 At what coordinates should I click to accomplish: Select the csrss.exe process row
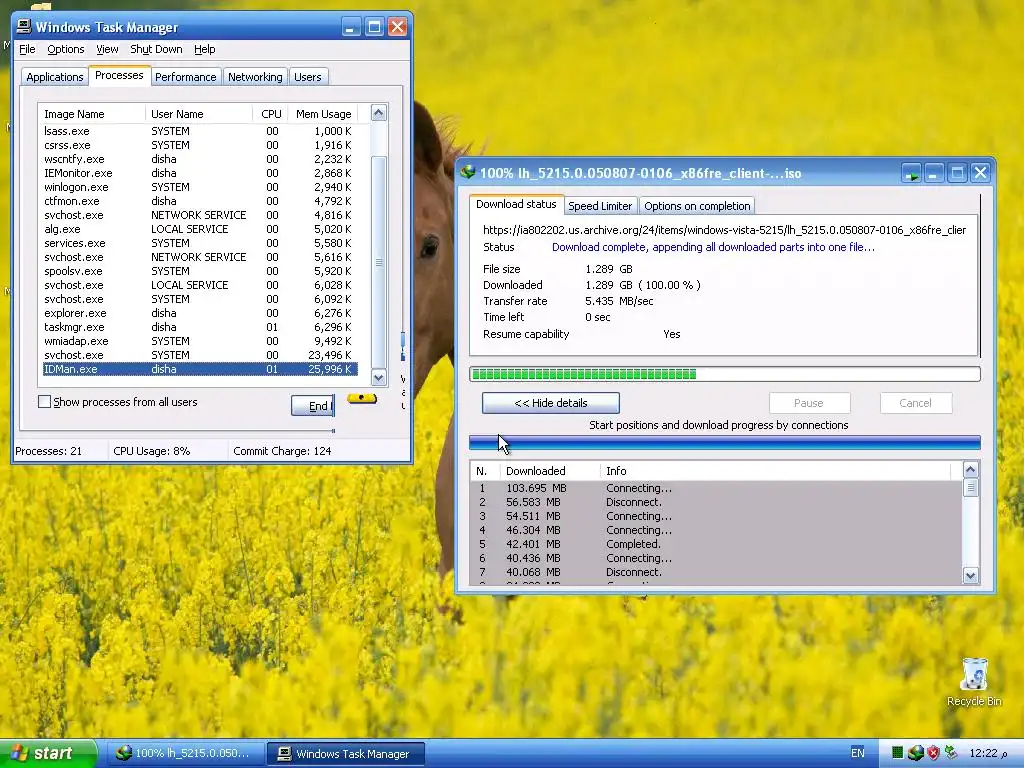click(x=200, y=145)
